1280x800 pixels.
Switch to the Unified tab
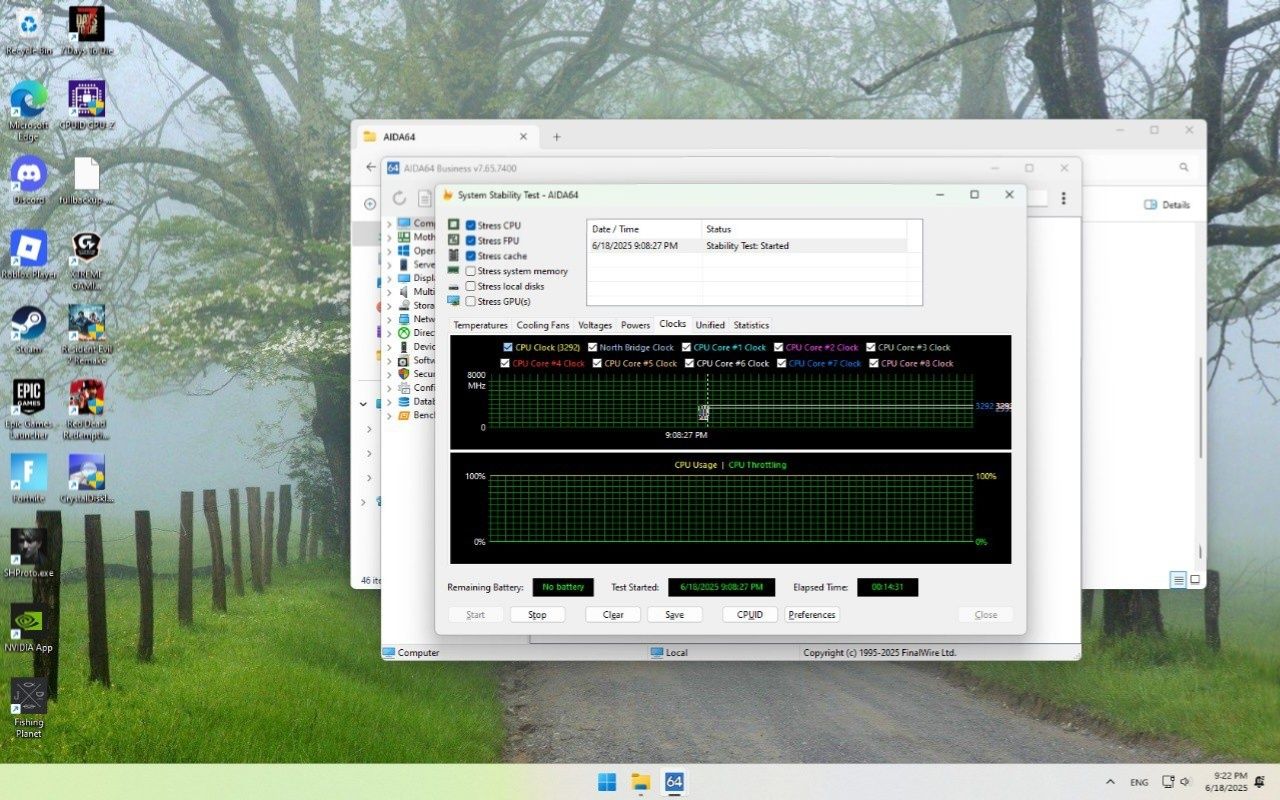[710, 325]
